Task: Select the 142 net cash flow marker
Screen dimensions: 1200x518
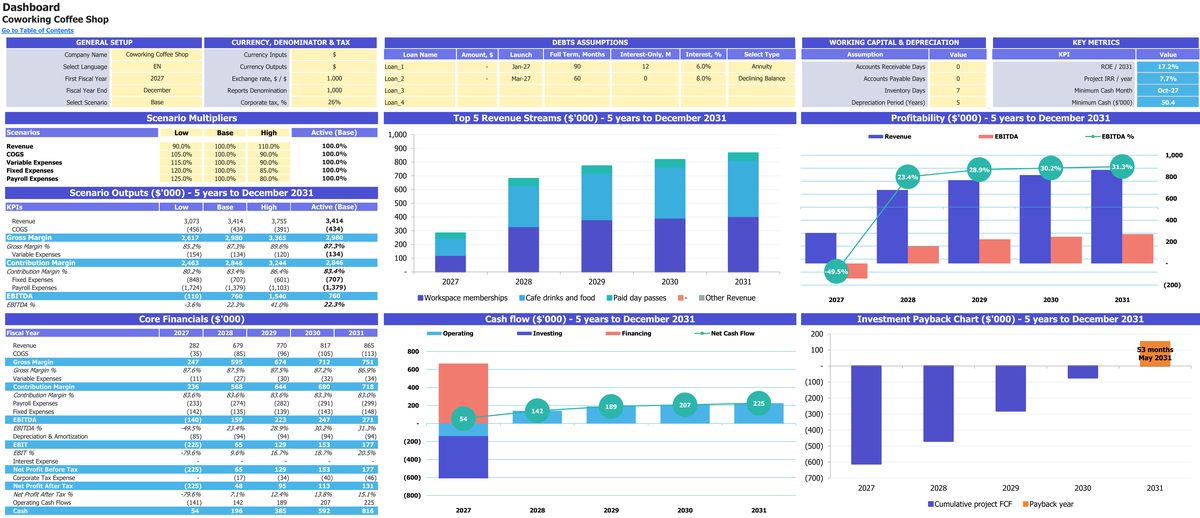Action: click(x=537, y=410)
